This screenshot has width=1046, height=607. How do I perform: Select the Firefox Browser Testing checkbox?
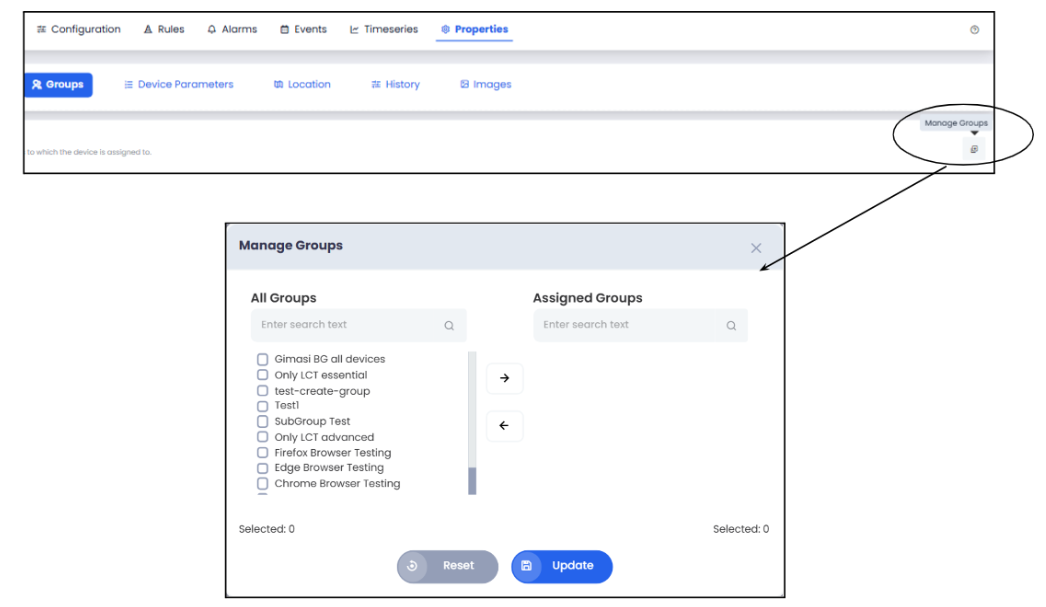pos(263,453)
